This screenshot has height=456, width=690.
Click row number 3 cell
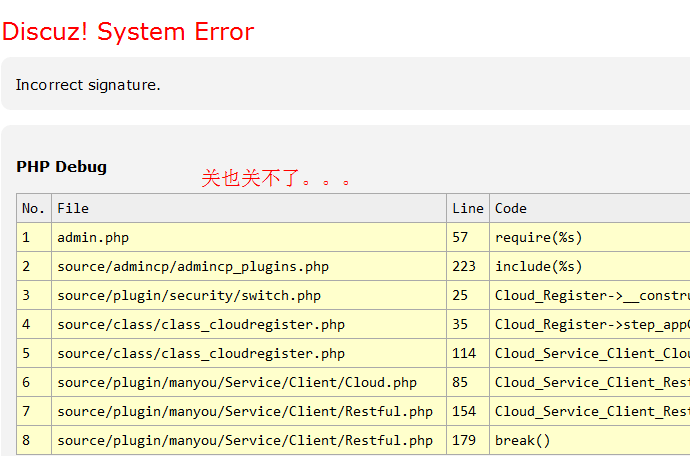[34, 295]
